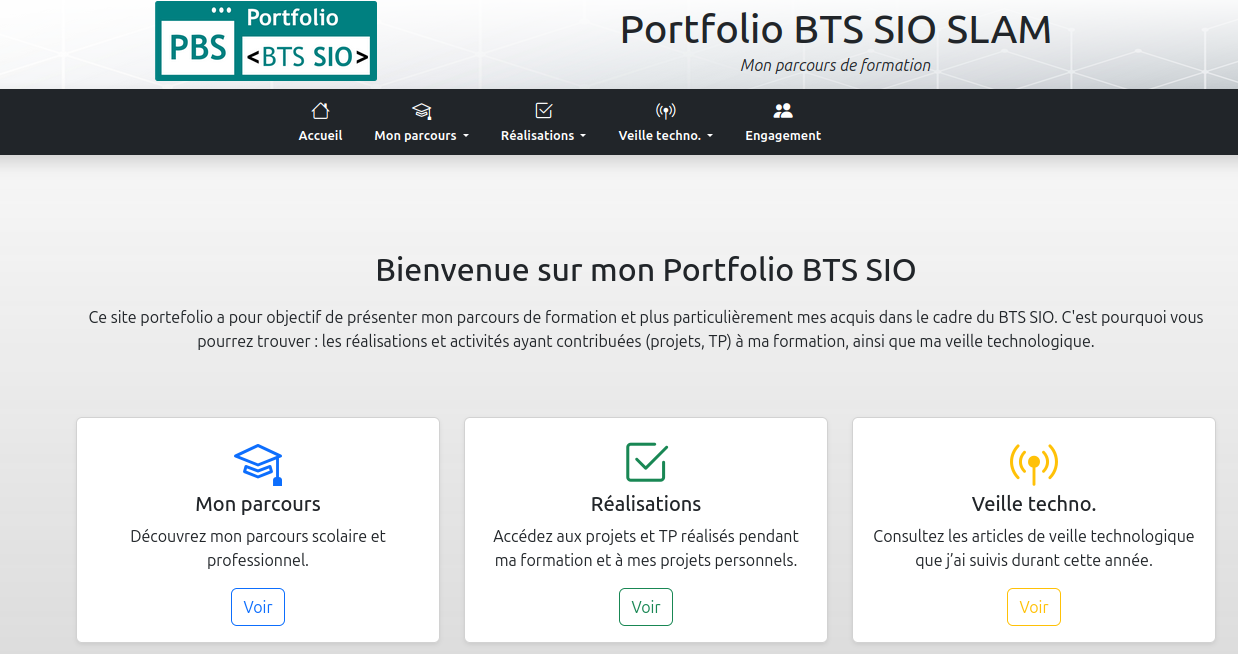This screenshot has height=654, width=1238.
Task: Open the Engagement page from the navbar
Action: click(783, 135)
